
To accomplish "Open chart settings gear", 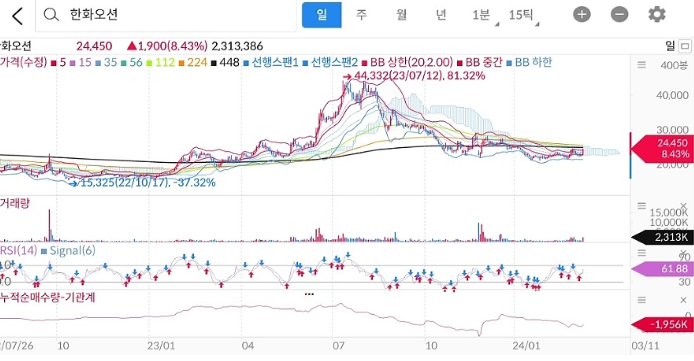I will click(x=657, y=15).
